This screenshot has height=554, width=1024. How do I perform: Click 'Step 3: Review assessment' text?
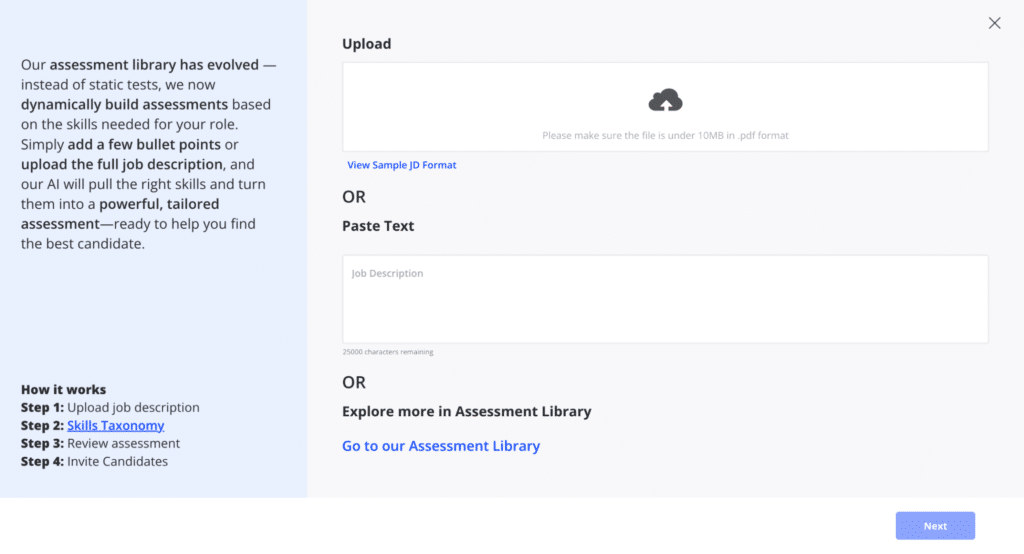point(101,444)
